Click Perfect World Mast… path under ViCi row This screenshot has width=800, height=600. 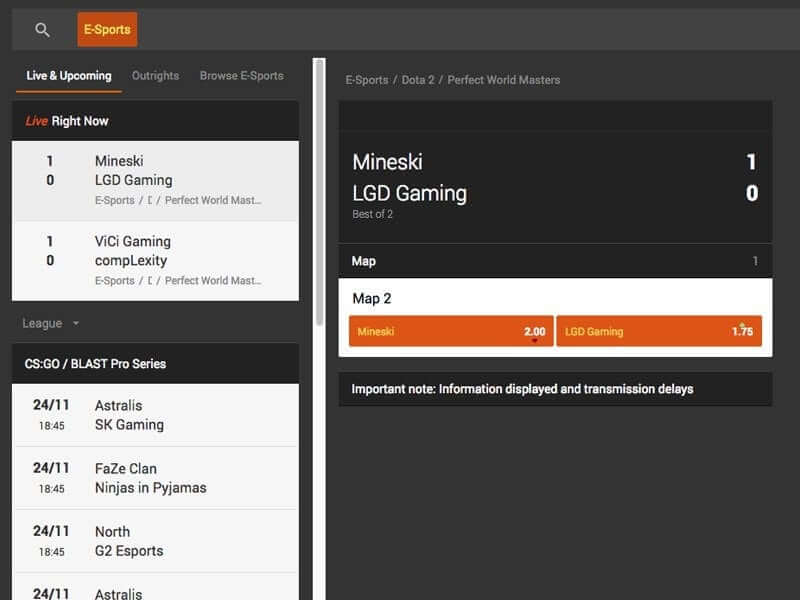(x=213, y=281)
